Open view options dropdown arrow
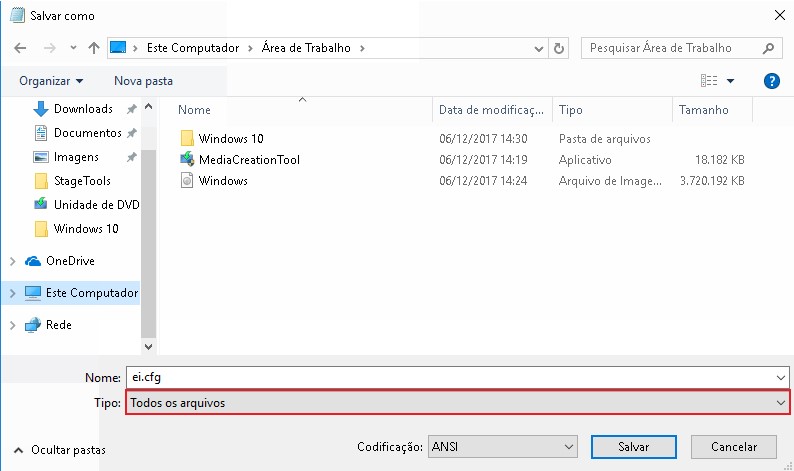The image size is (794, 471). click(x=730, y=81)
